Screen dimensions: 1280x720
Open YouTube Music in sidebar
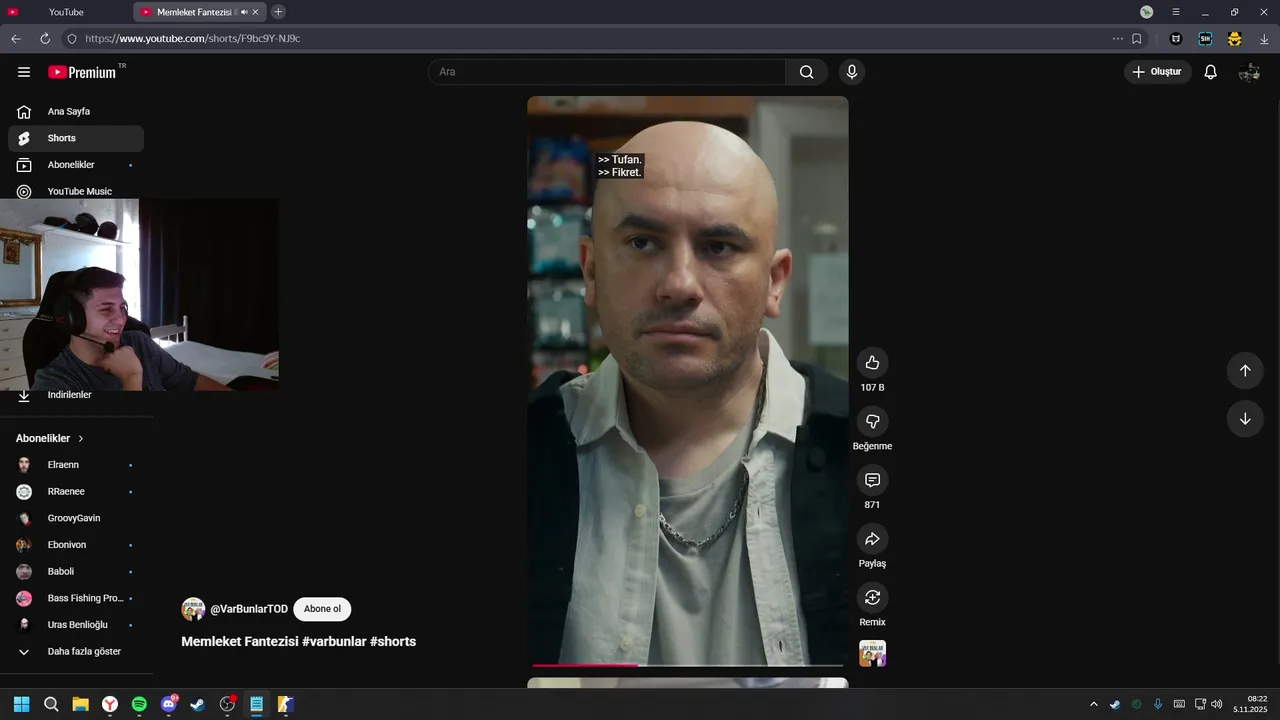pos(76,191)
